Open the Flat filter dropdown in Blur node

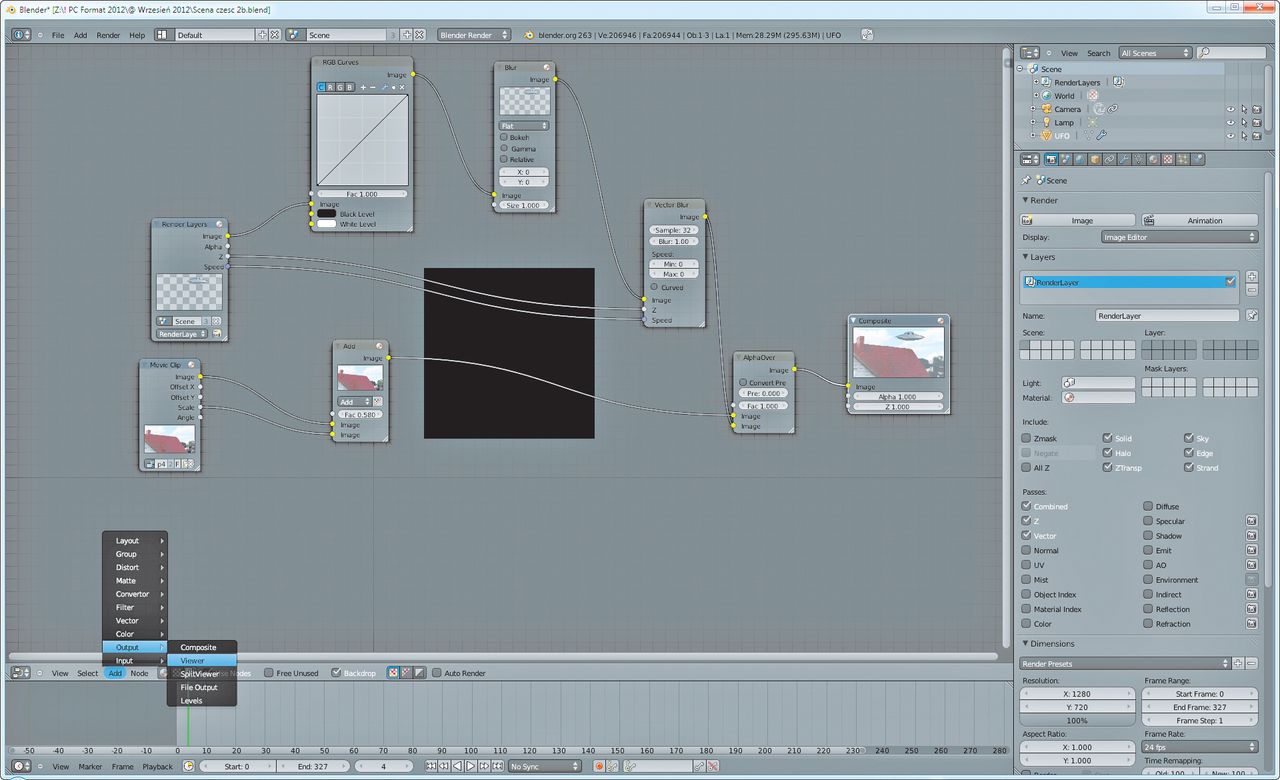click(524, 126)
